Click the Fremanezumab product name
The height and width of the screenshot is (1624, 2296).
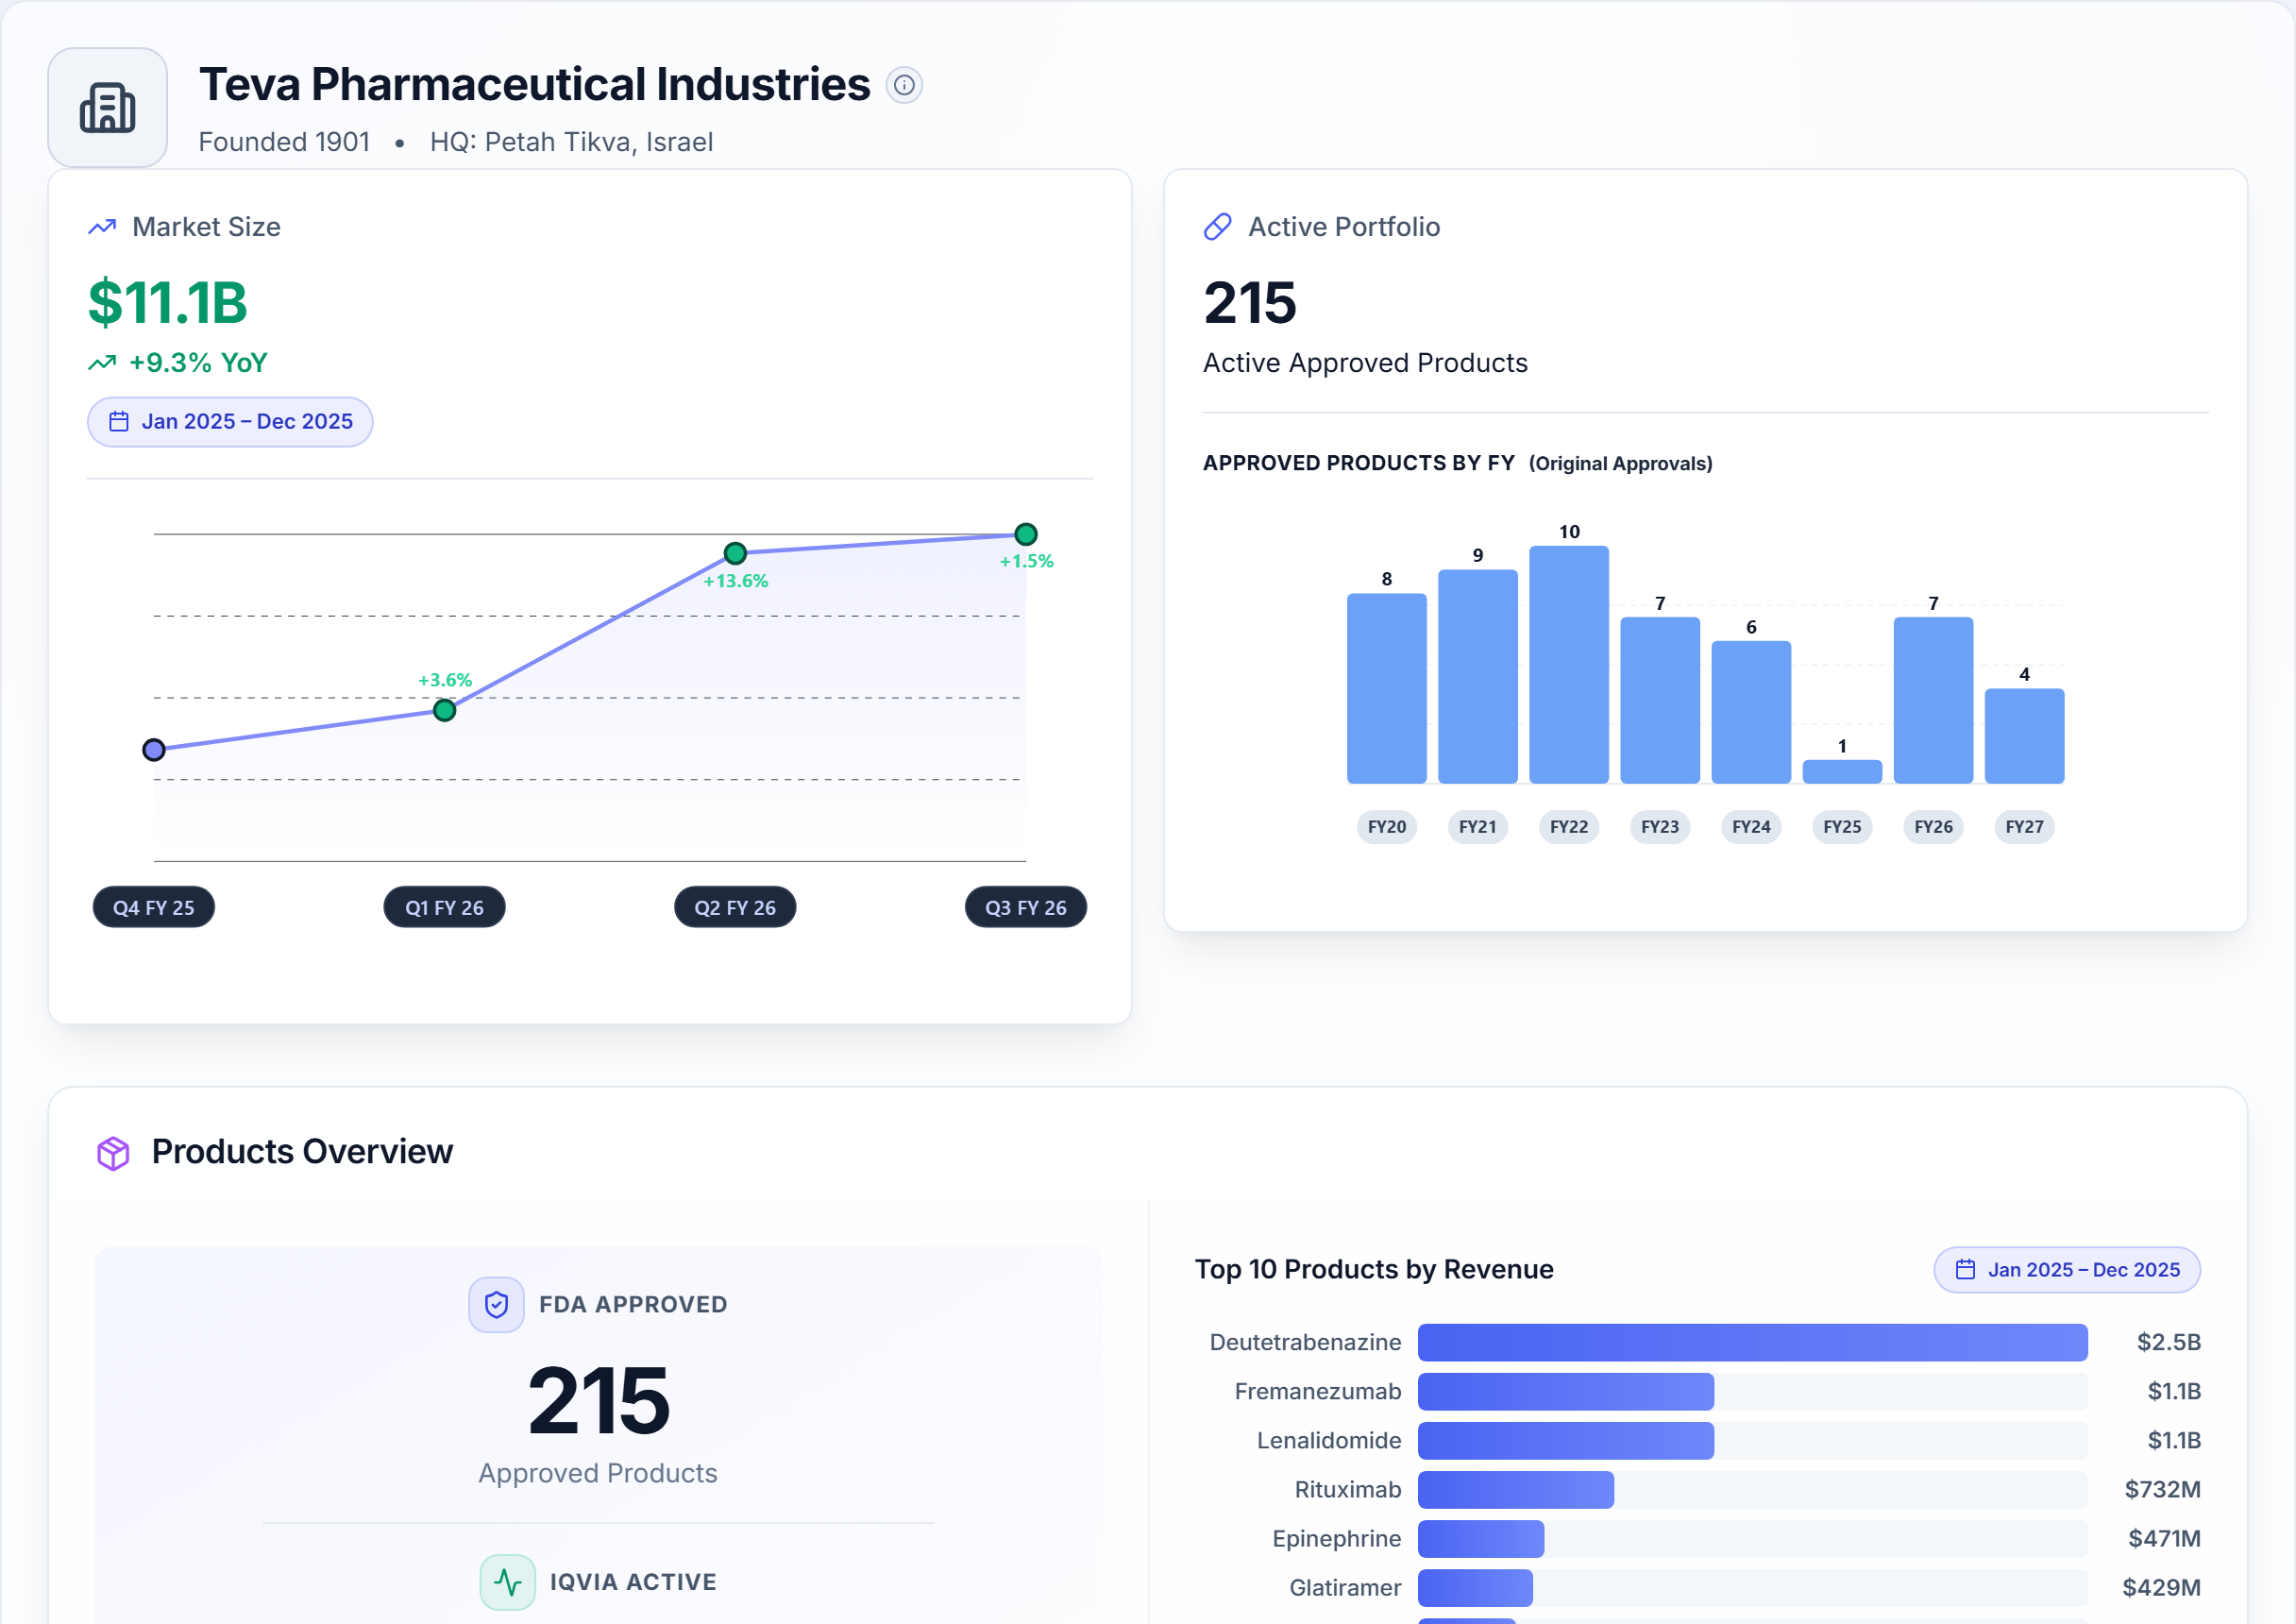pyautogui.click(x=1318, y=1391)
